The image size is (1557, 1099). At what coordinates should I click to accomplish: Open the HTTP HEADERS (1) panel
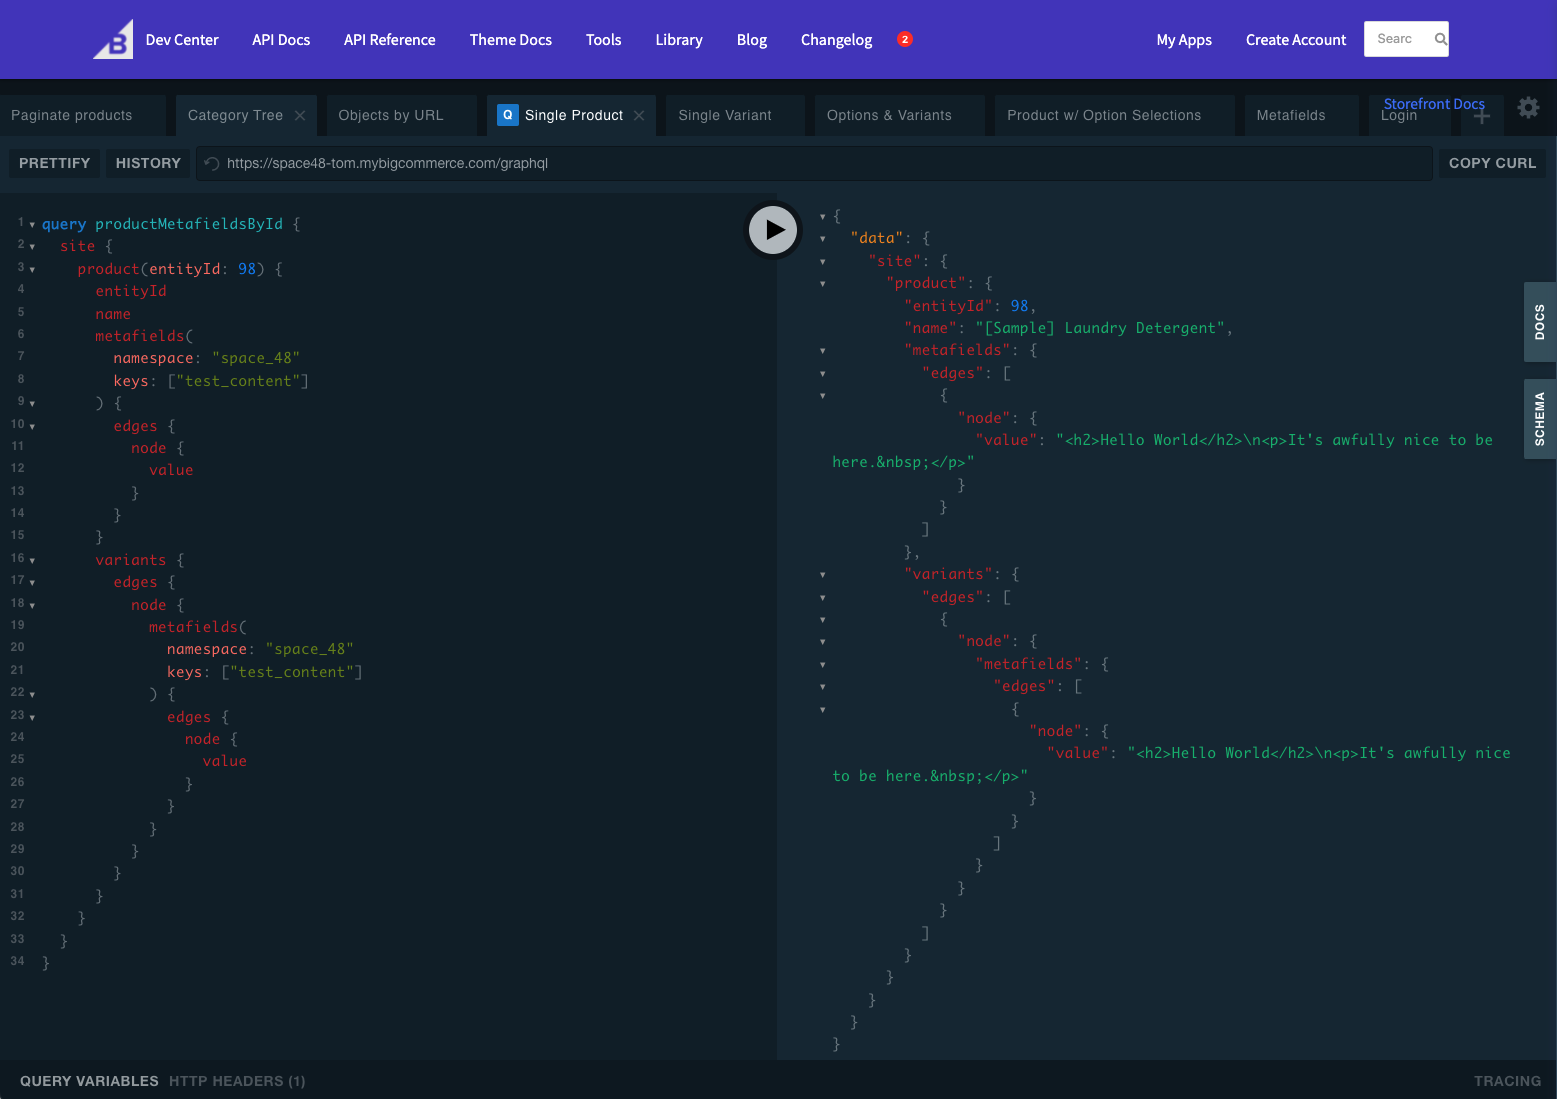tap(237, 1081)
